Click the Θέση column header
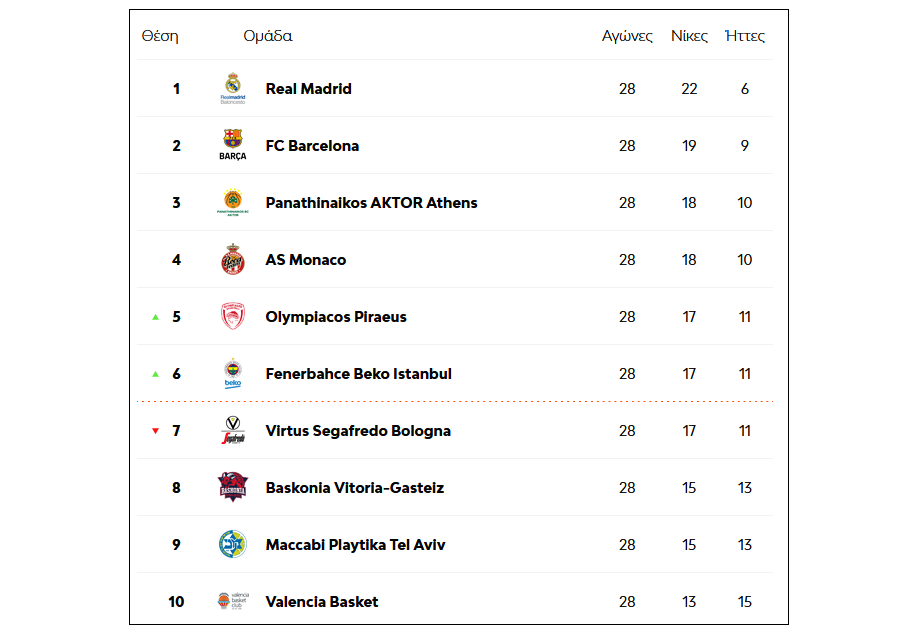The image size is (900, 634). 160,36
